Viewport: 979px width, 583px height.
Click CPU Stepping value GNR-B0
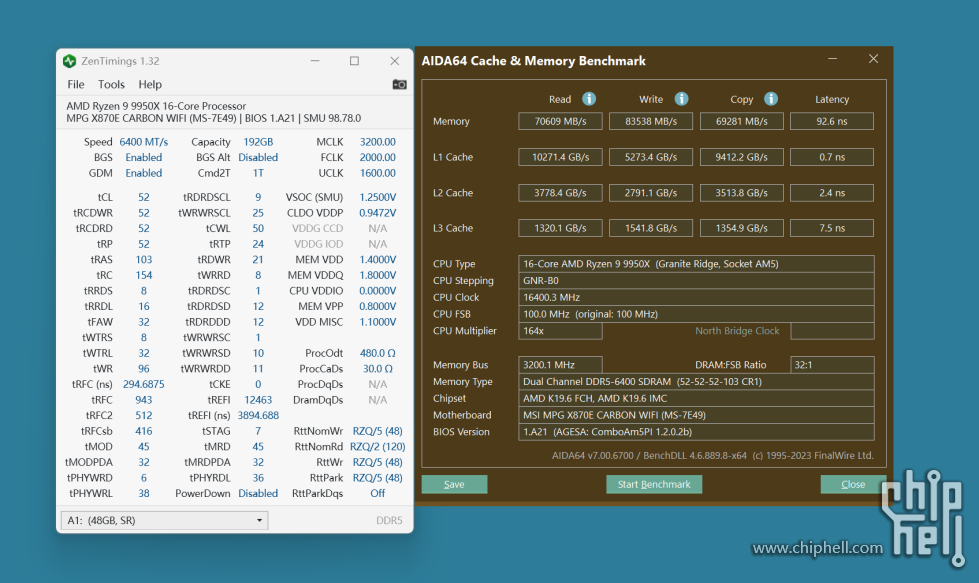[696, 280]
